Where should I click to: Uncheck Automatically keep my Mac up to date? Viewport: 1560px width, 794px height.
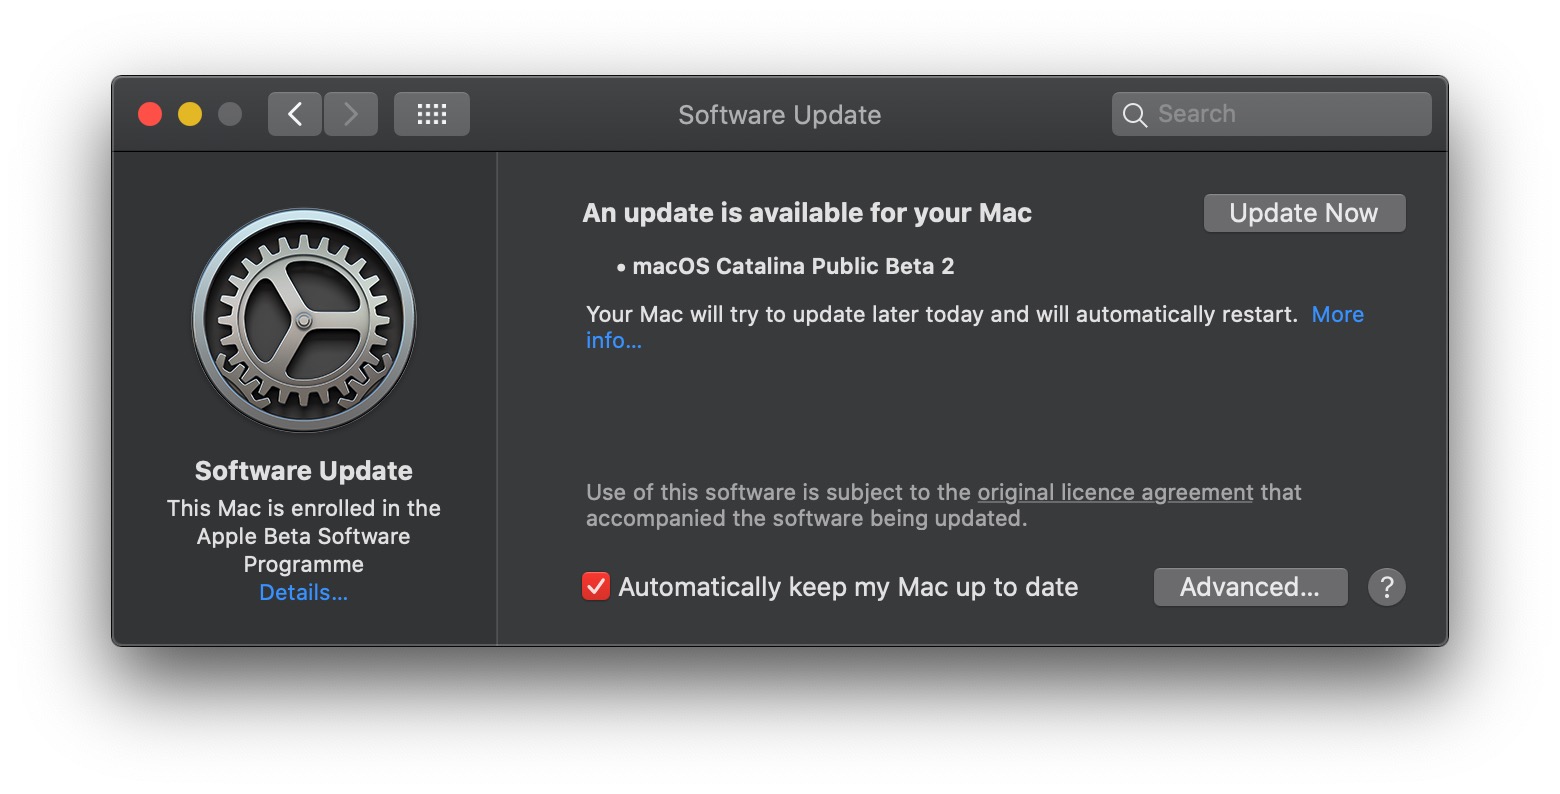click(x=596, y=586)
